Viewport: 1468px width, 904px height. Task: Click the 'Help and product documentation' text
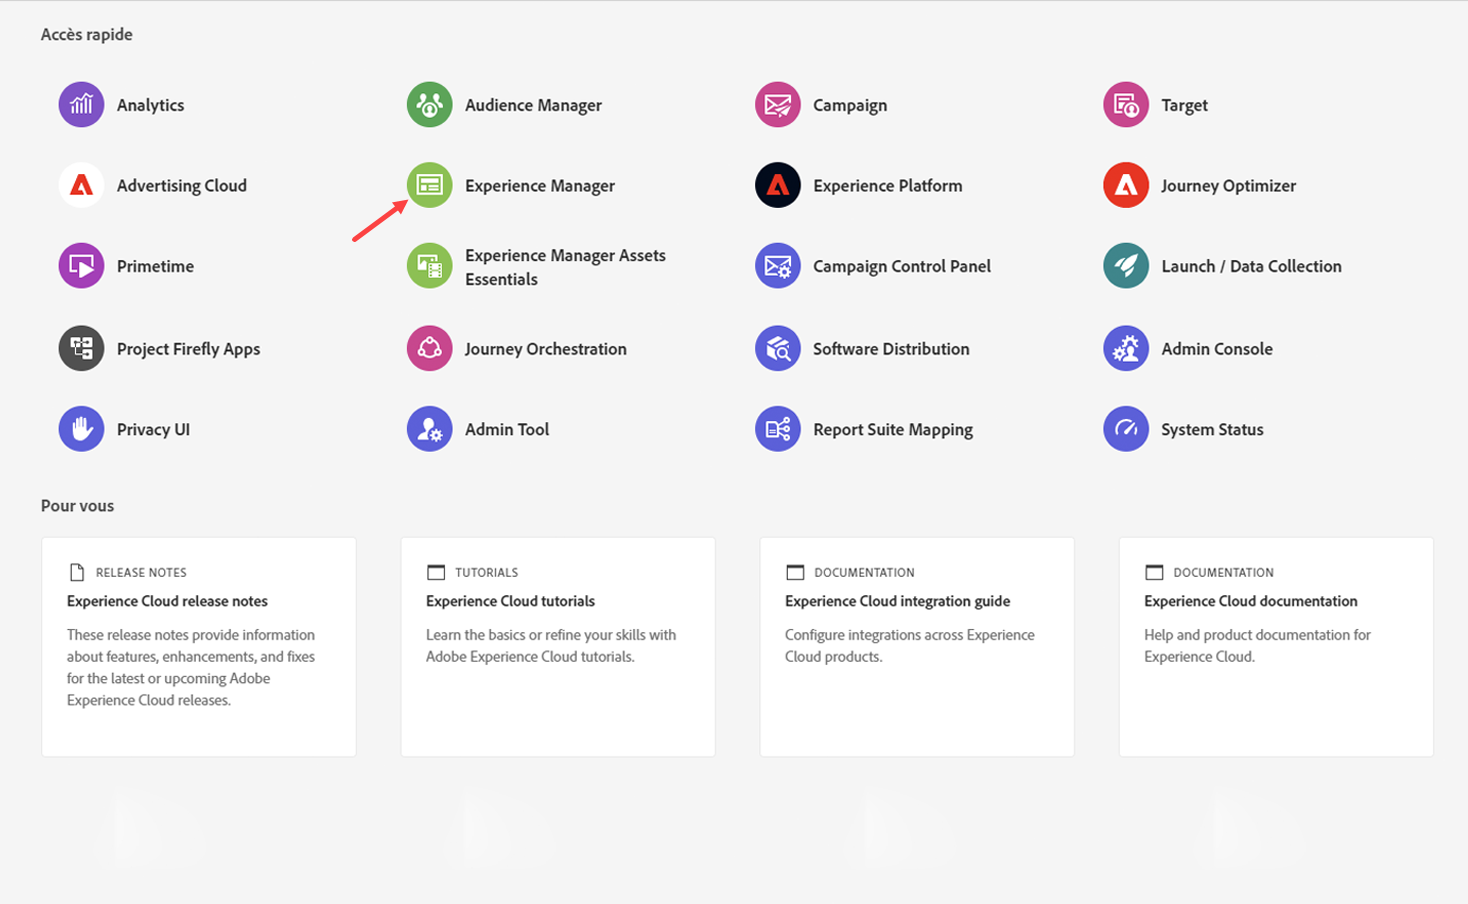point(1257,646)
